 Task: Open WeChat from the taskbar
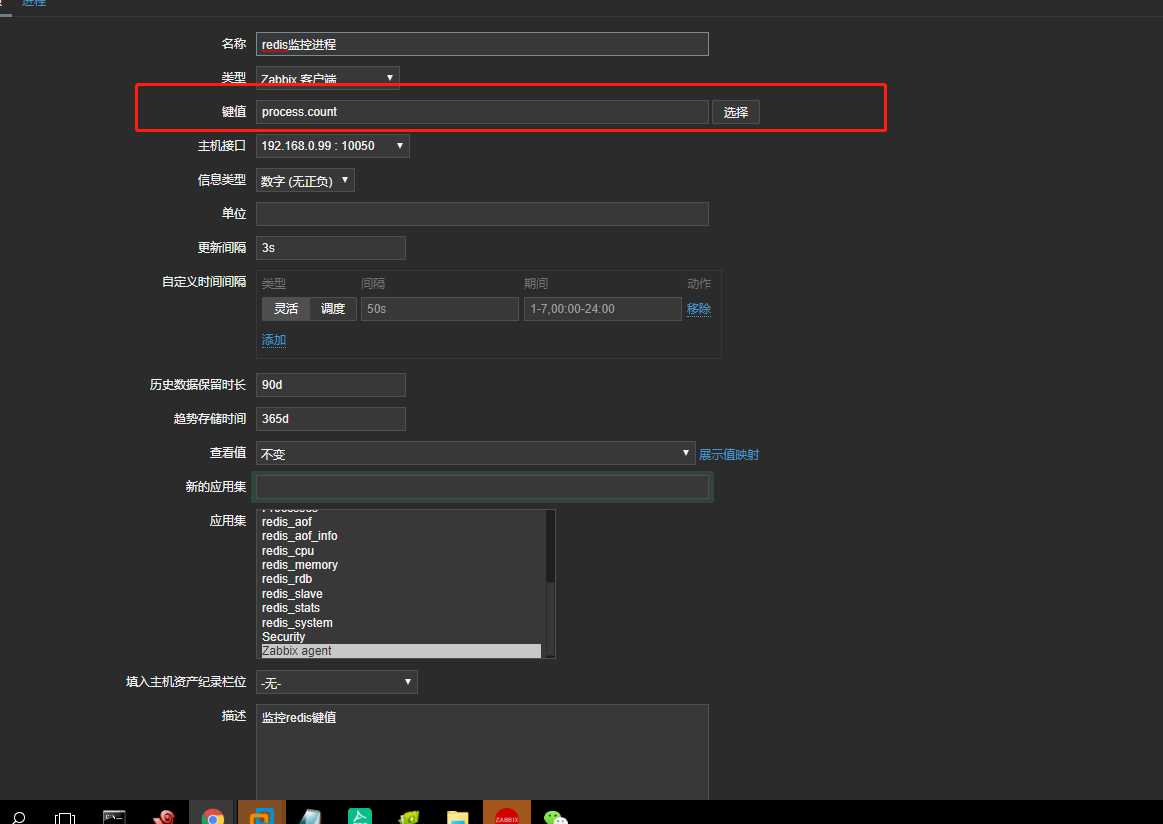click(x=556, y=817)
